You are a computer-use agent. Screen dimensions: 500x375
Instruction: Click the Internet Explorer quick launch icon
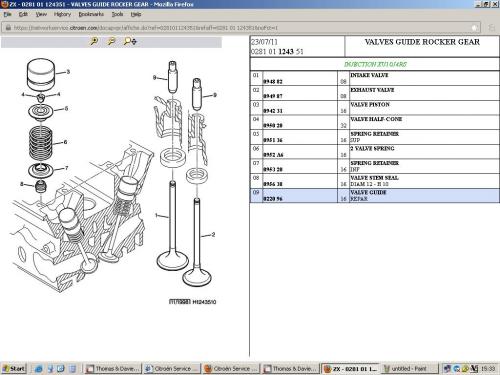point(39,368)
